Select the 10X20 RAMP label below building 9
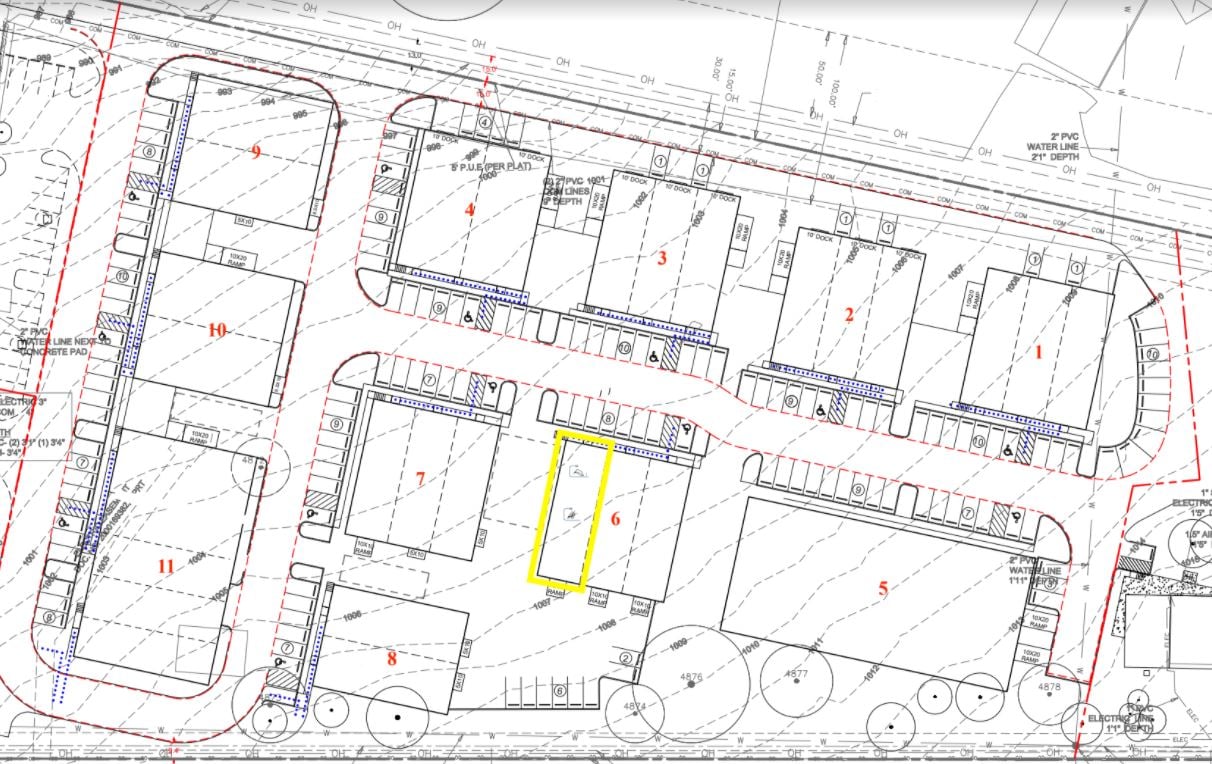 238,259
